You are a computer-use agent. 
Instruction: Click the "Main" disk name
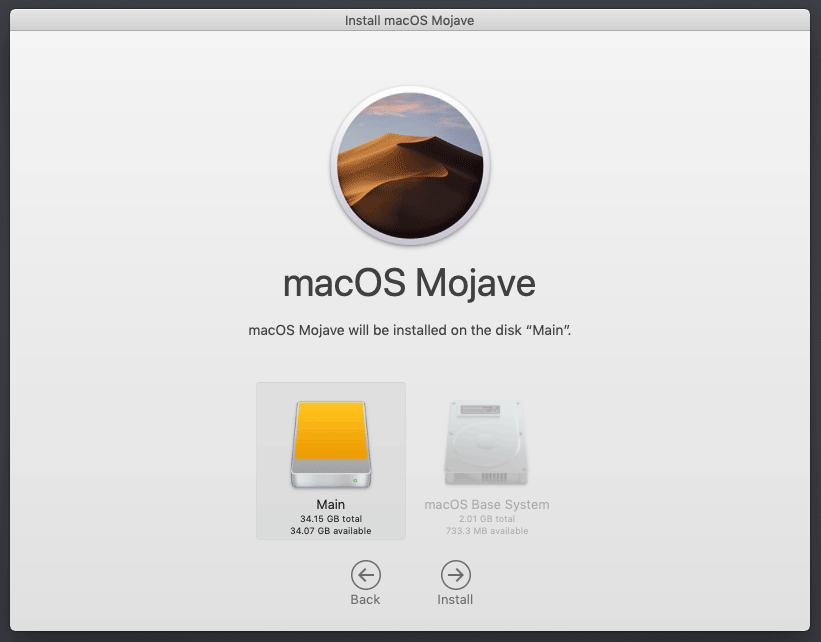point(330,504)
